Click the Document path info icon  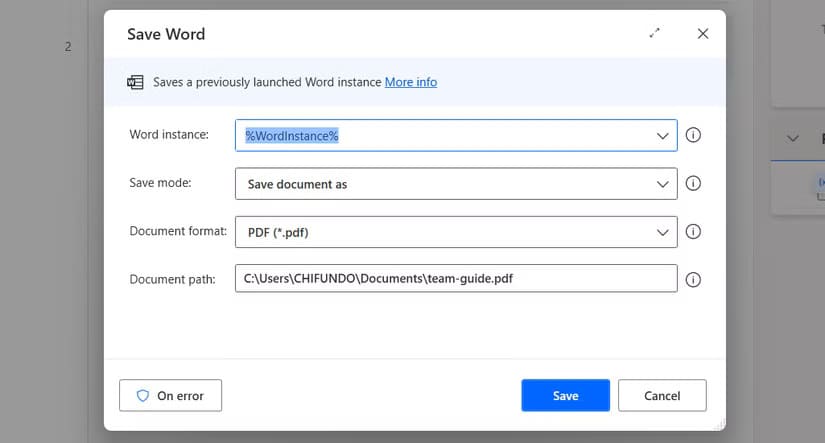[x=693, y=279]
